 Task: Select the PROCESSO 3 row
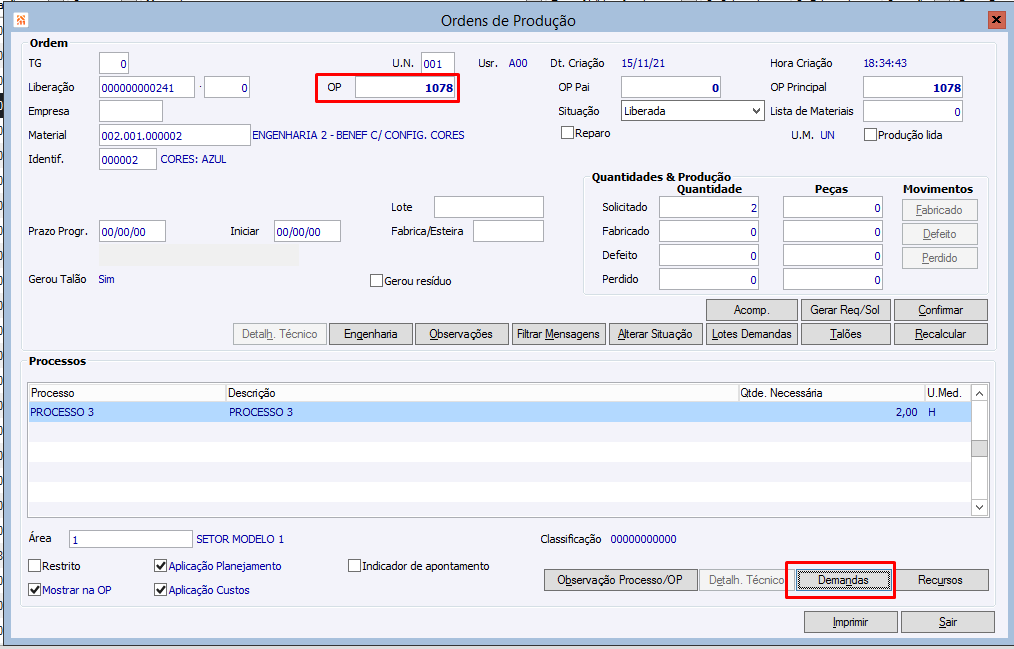click(499, 412)
